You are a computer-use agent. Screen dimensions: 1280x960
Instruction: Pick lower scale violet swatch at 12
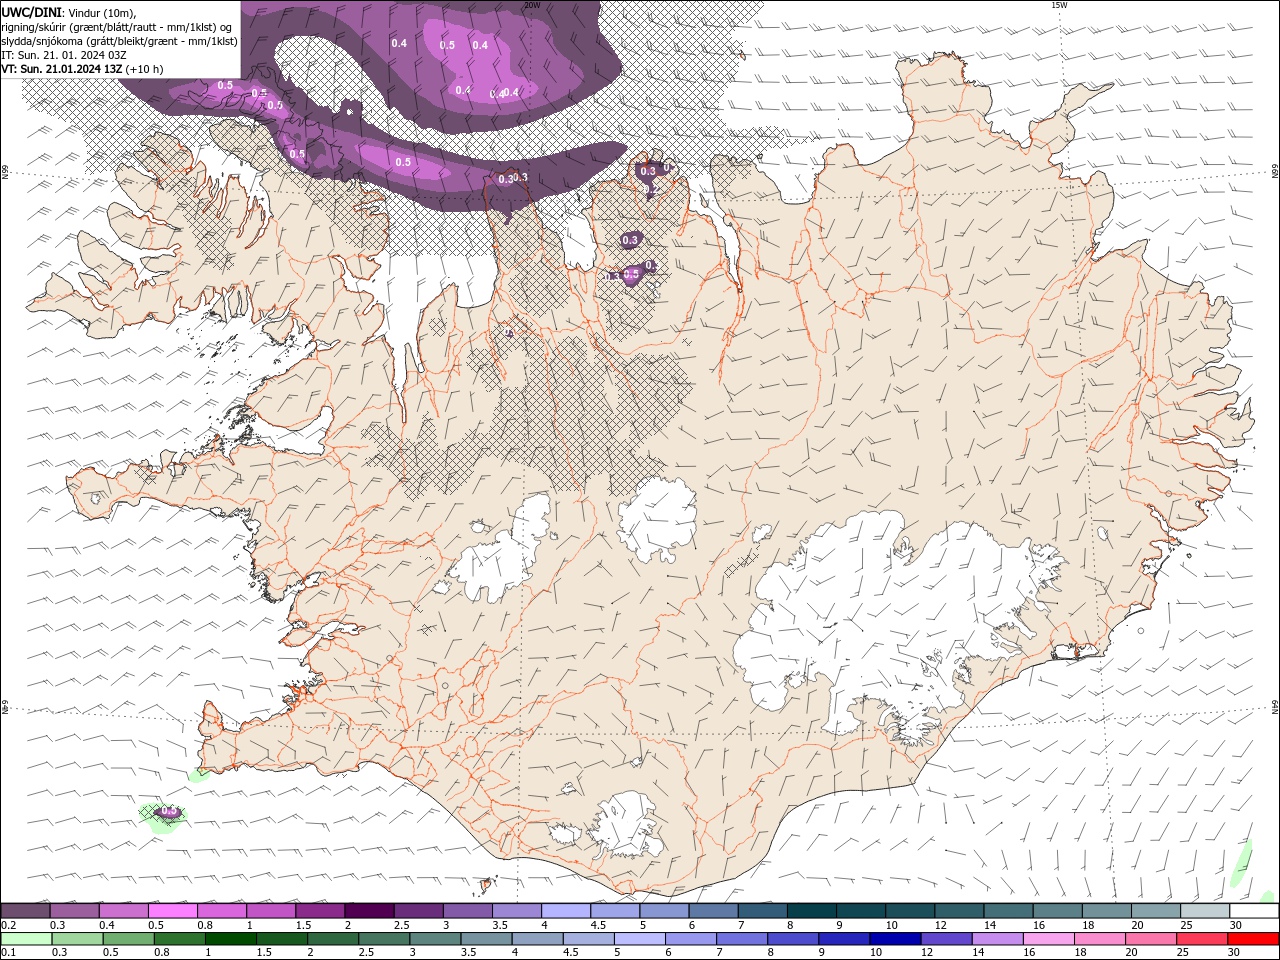[945, 939]
